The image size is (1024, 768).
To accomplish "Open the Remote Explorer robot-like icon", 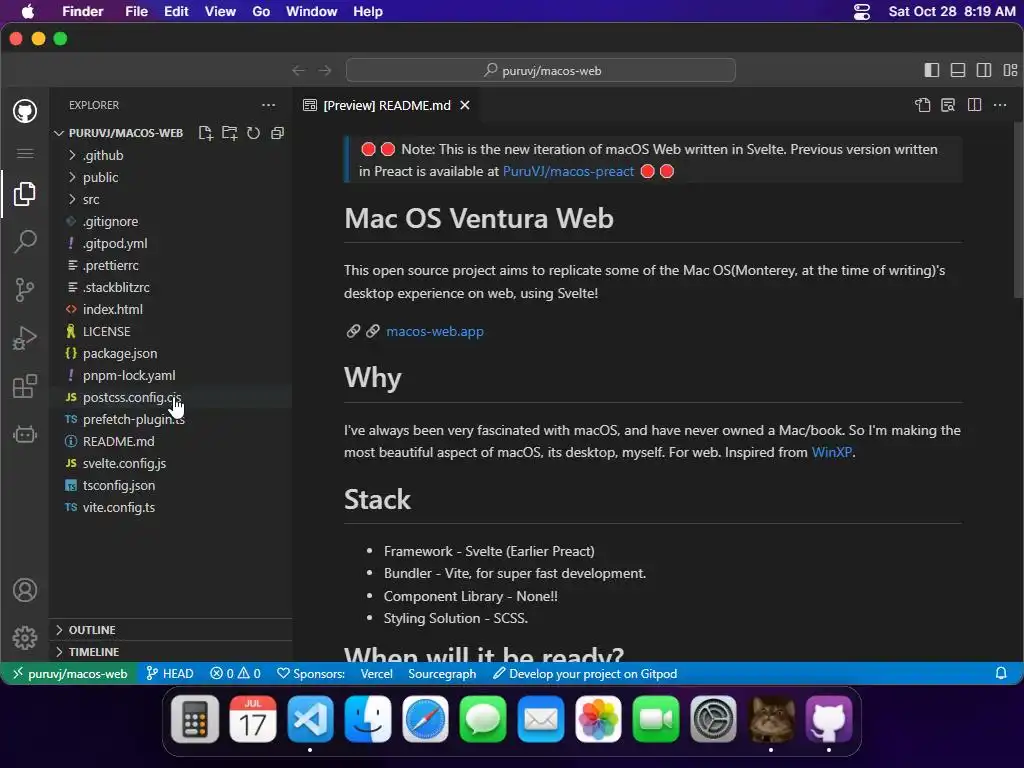I will tap(25, 434).
